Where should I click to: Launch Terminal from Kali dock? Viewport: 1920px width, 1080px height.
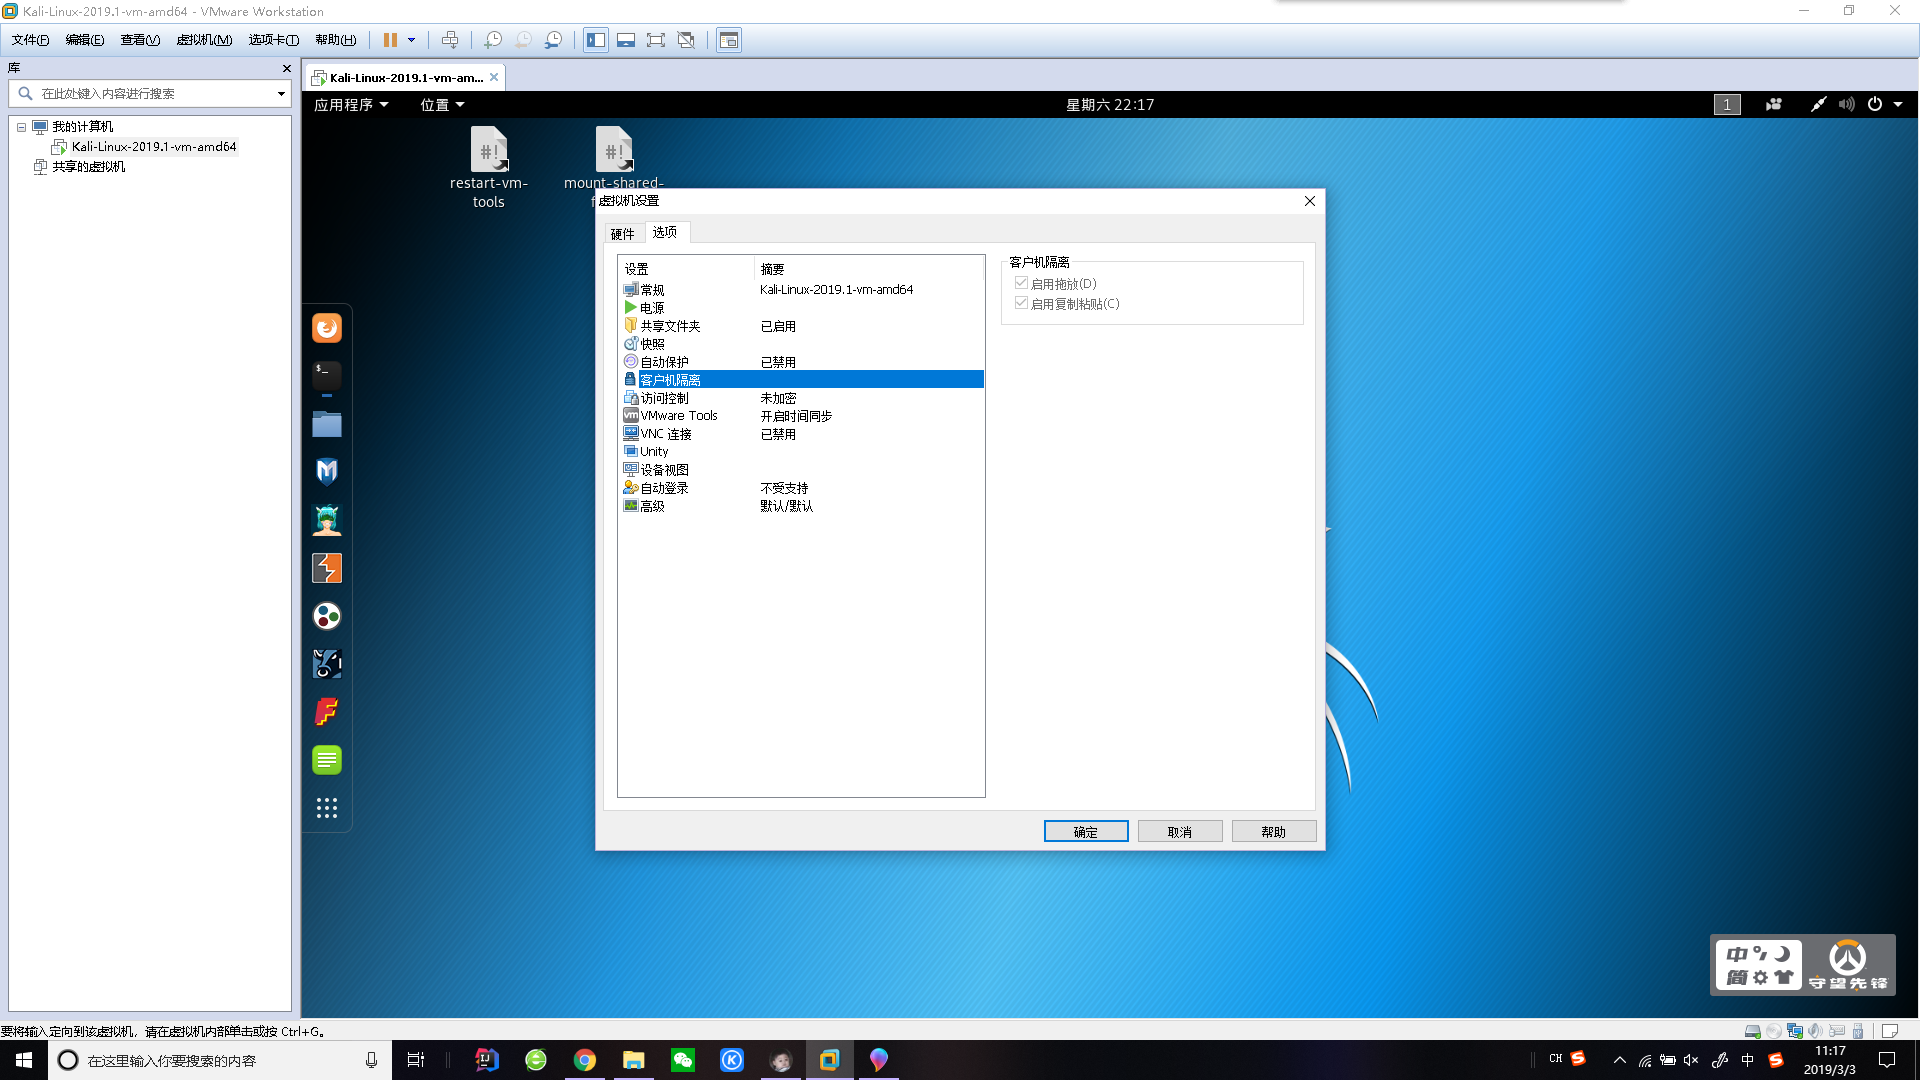point(327,376)
